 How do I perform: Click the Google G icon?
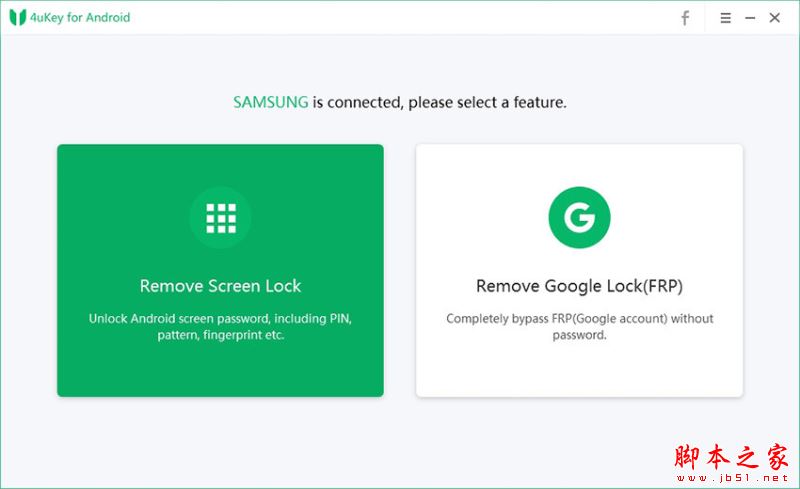click(579, 217)
